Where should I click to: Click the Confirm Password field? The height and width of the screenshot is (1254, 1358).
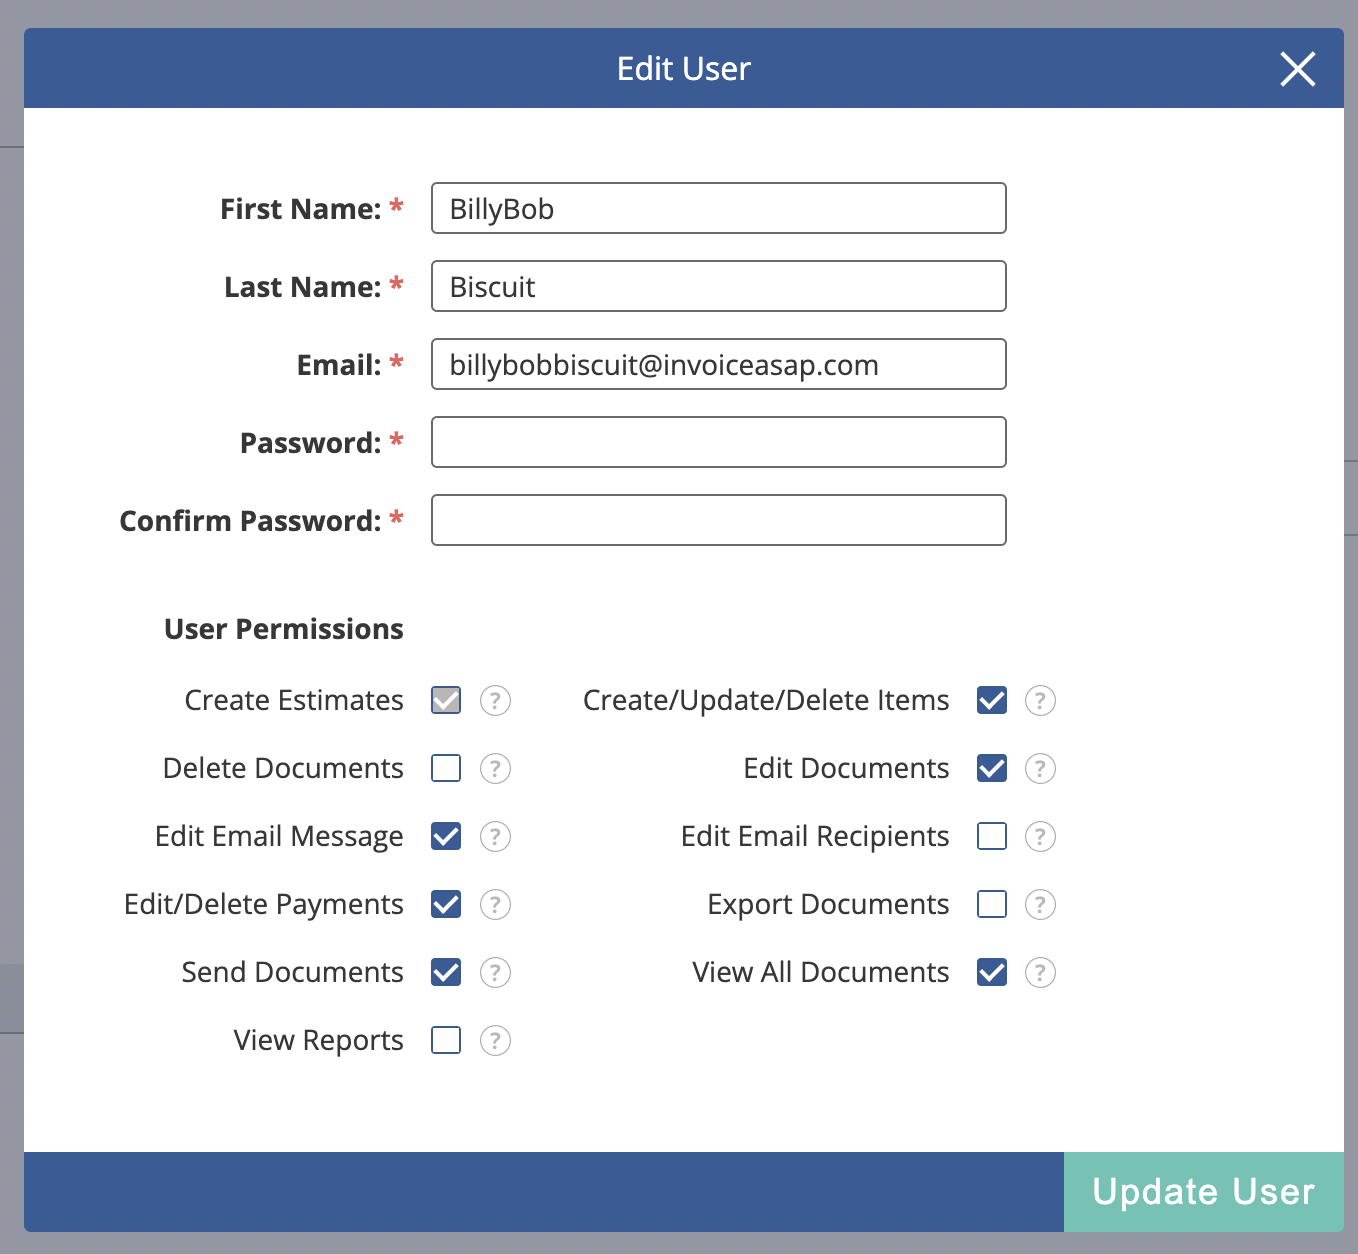click(x=719, y=520)
